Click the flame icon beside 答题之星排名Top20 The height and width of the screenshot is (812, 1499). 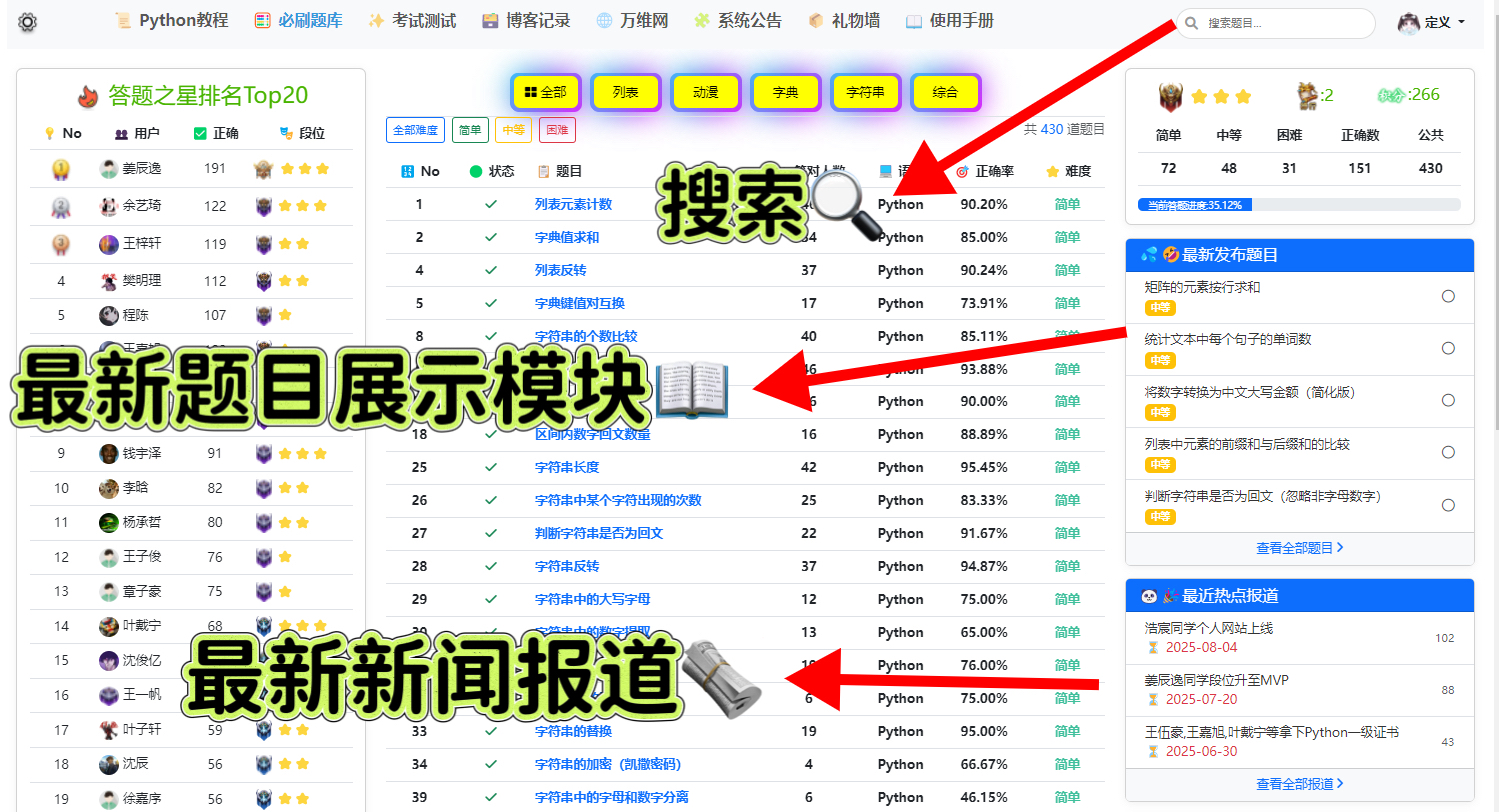(x=88, y=96)
